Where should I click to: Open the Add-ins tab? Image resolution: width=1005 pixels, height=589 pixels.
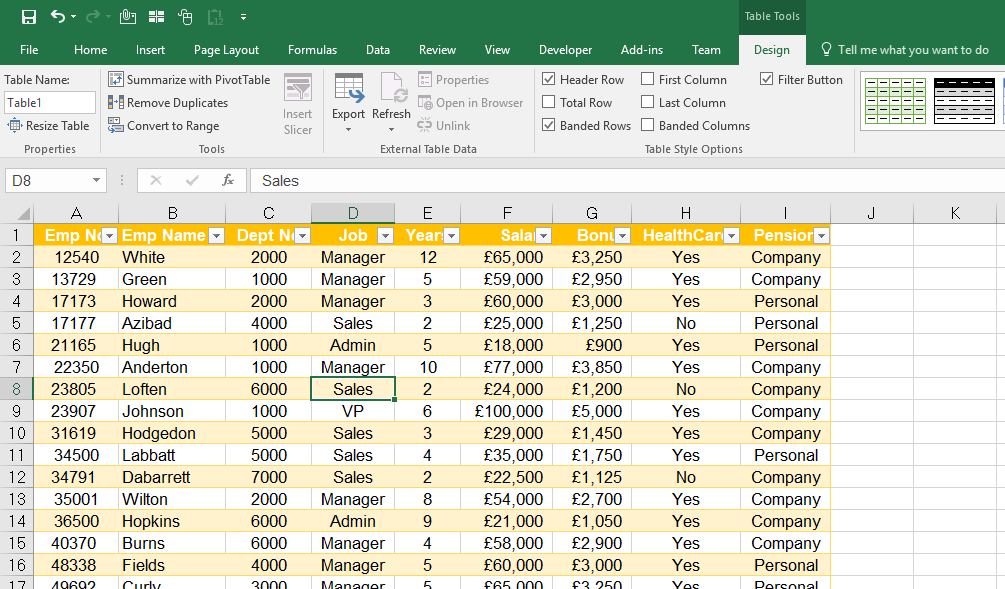(642, 50)
